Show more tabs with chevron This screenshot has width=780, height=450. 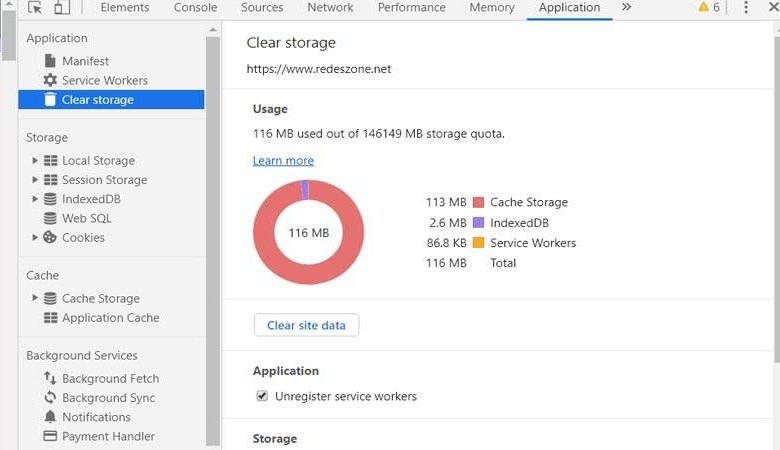click(626, 7)
